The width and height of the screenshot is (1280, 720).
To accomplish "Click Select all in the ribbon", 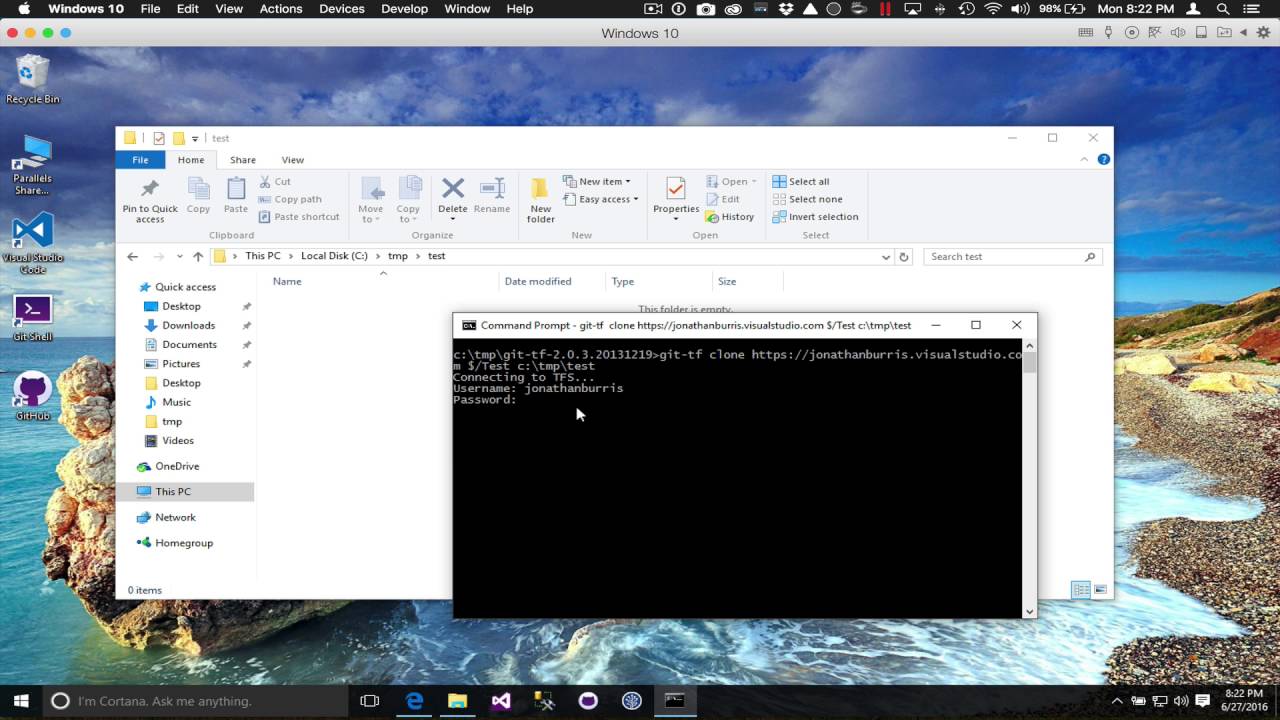I will pyautogui.click(x=800, y=182).
